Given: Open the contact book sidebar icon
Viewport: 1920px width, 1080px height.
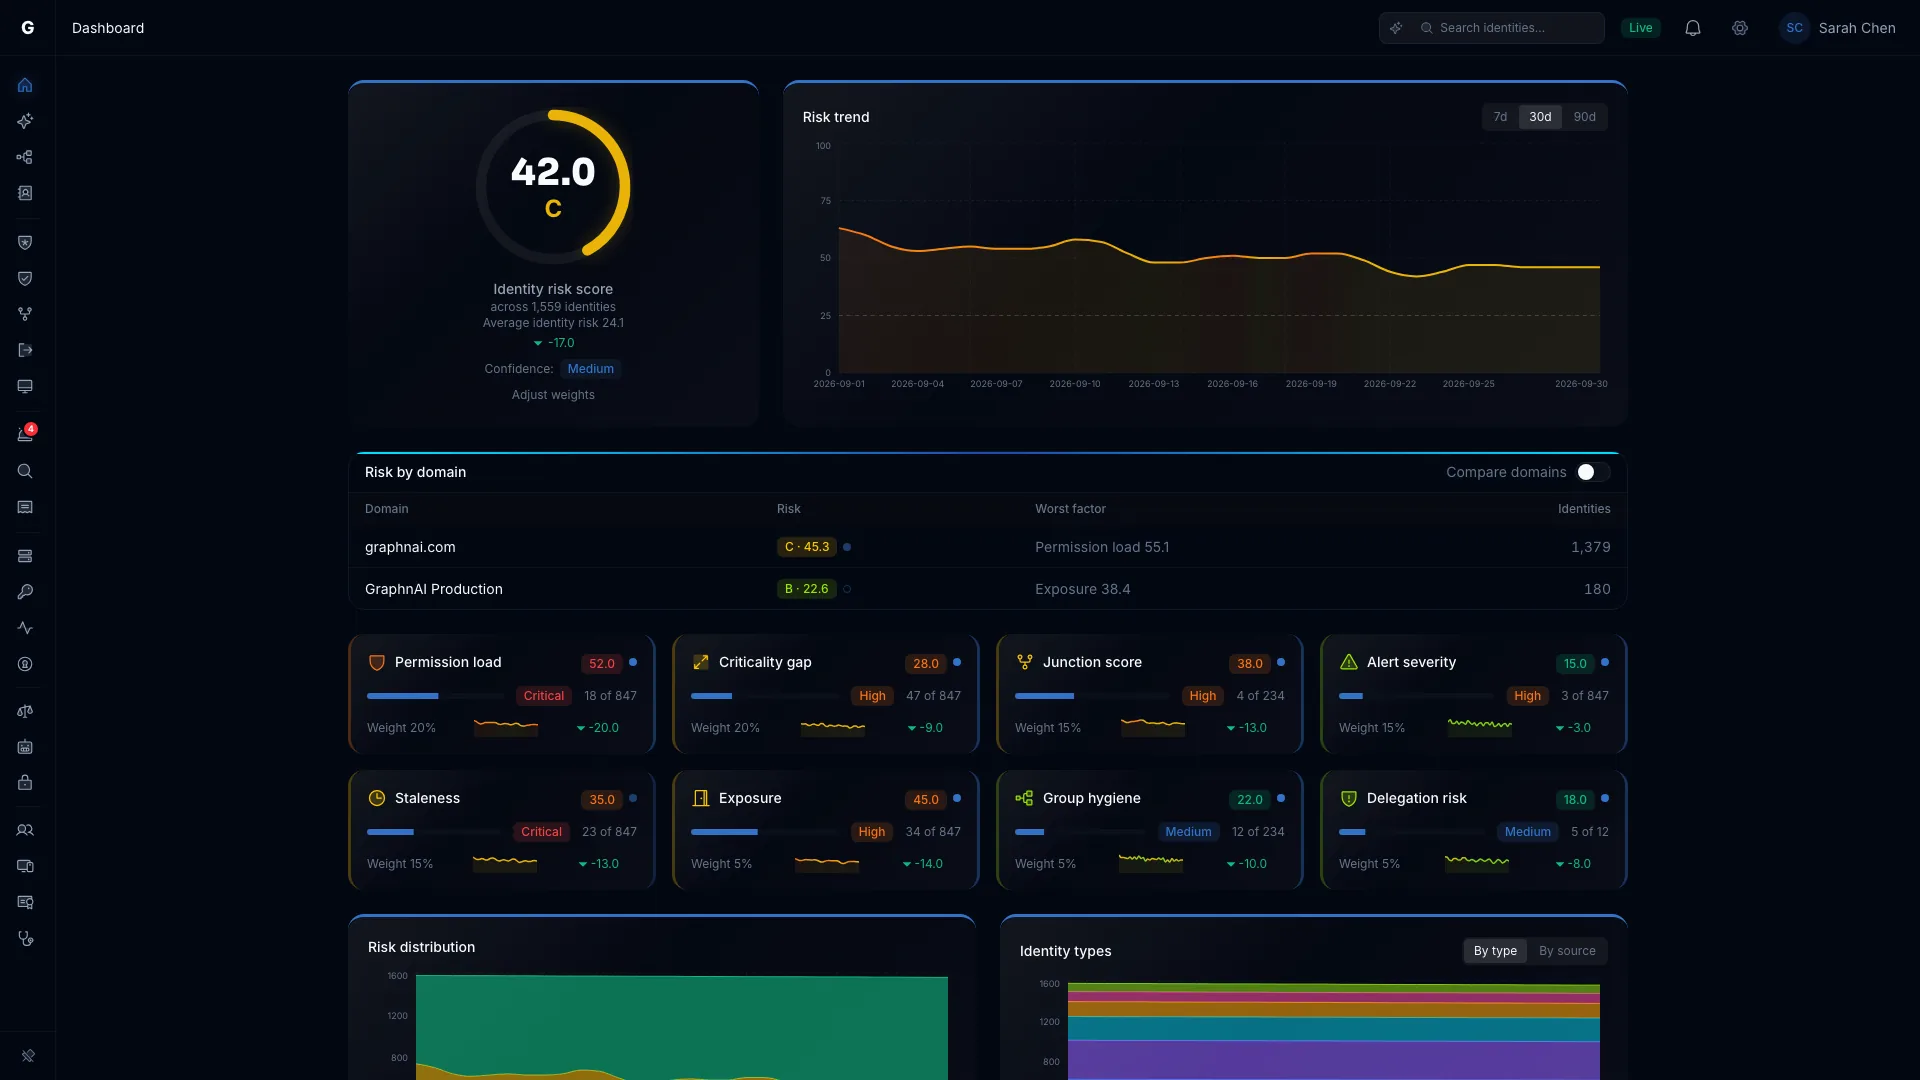Looking at the screenshot, I should tap(25, 193).
